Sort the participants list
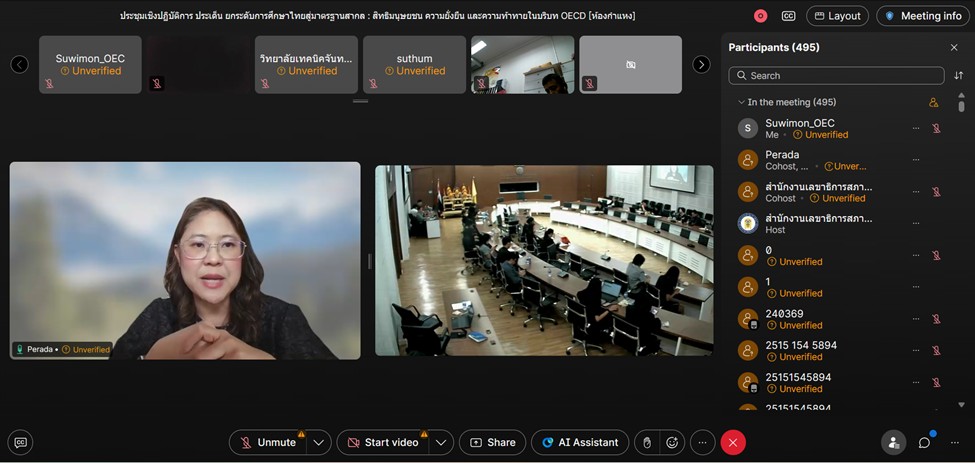 click(x=958, y=76)
